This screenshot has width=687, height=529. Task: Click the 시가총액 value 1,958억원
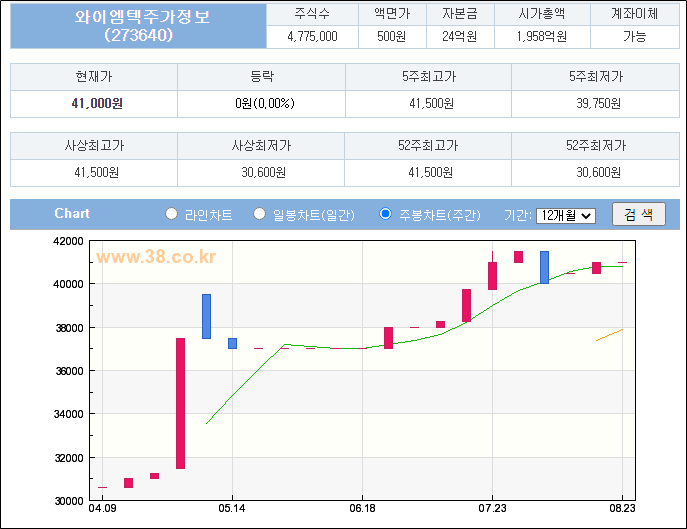[542, 36]
